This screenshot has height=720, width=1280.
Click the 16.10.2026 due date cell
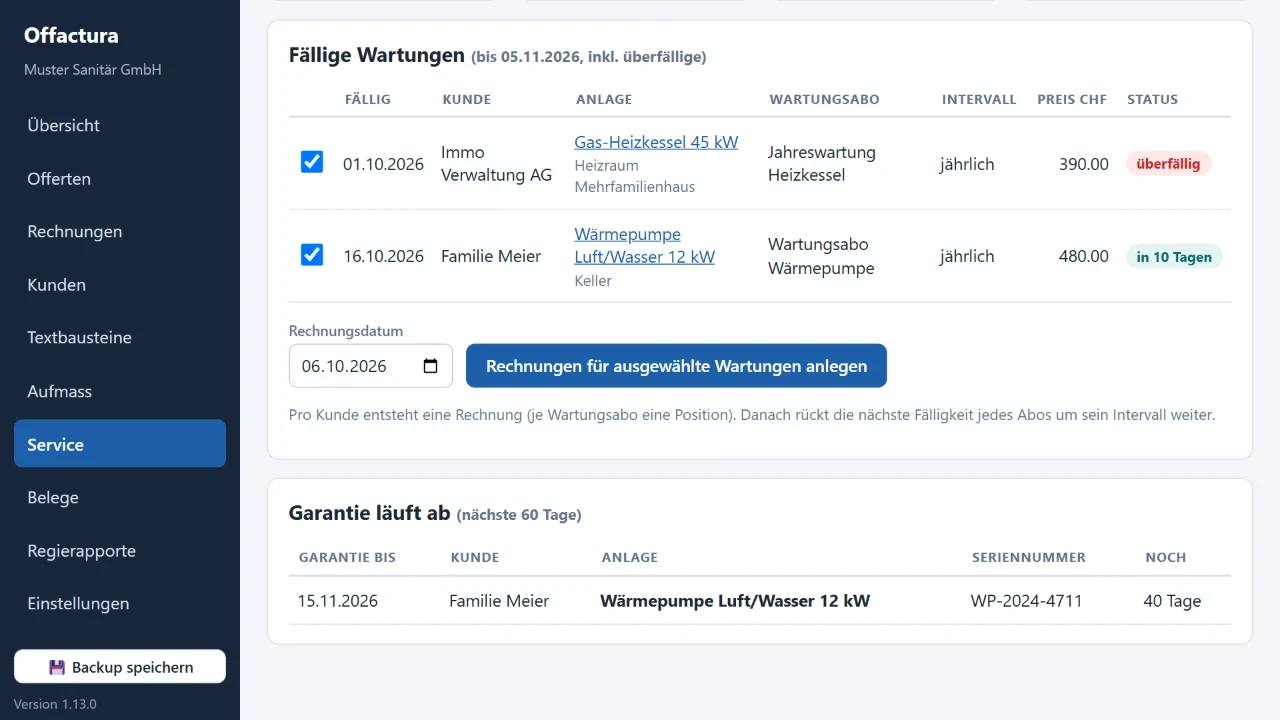[x=384, y=256]
